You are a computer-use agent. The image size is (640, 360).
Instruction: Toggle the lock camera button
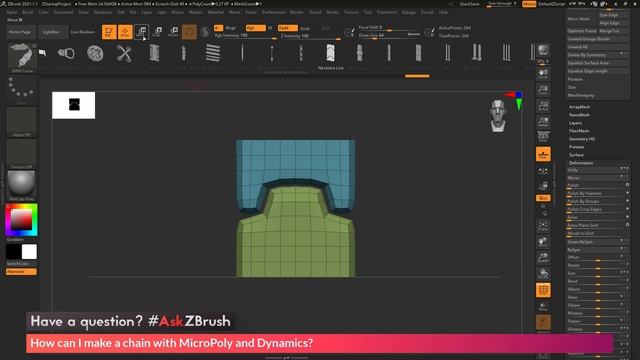point(543,186)
